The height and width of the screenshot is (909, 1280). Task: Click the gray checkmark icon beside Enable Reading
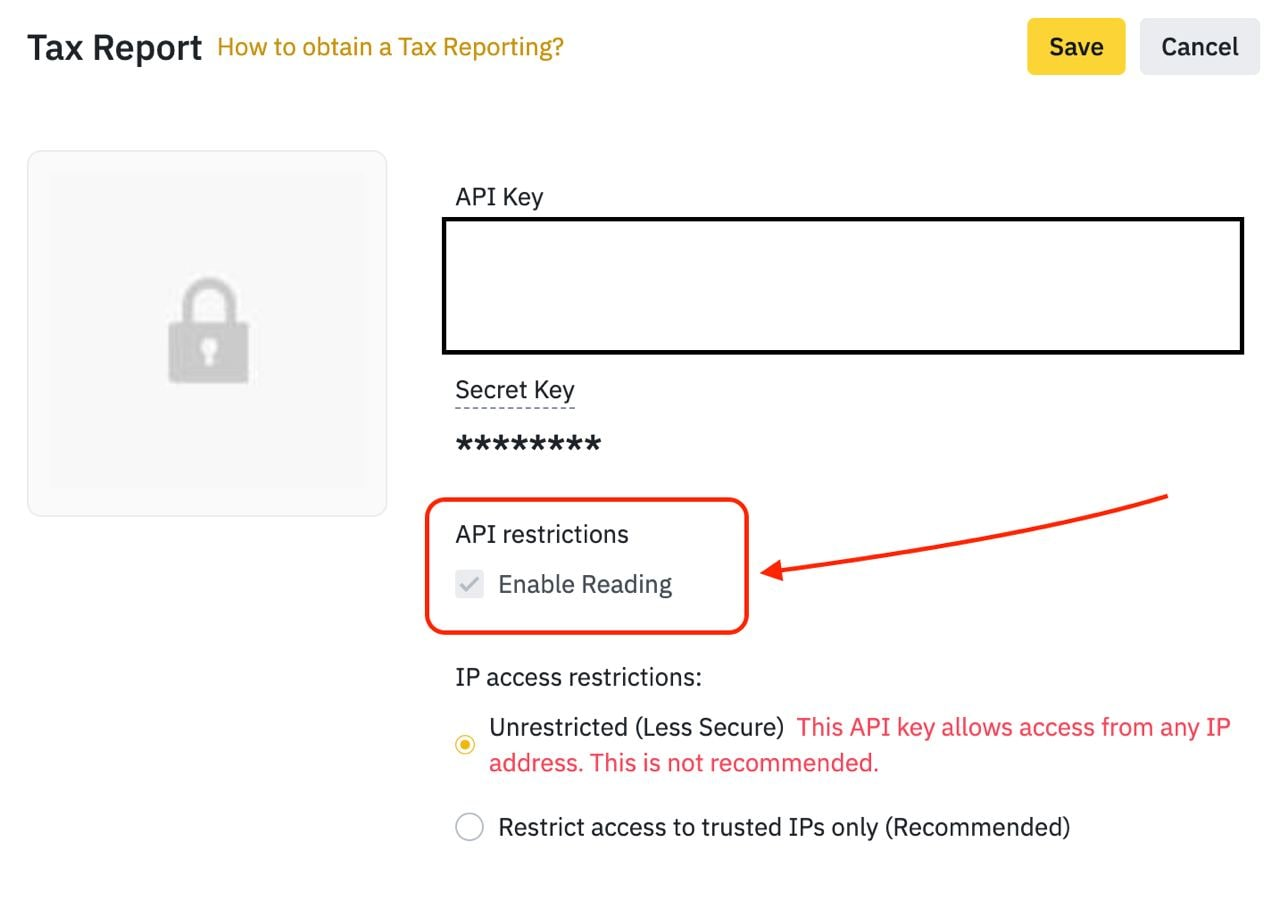pos(469,584)
